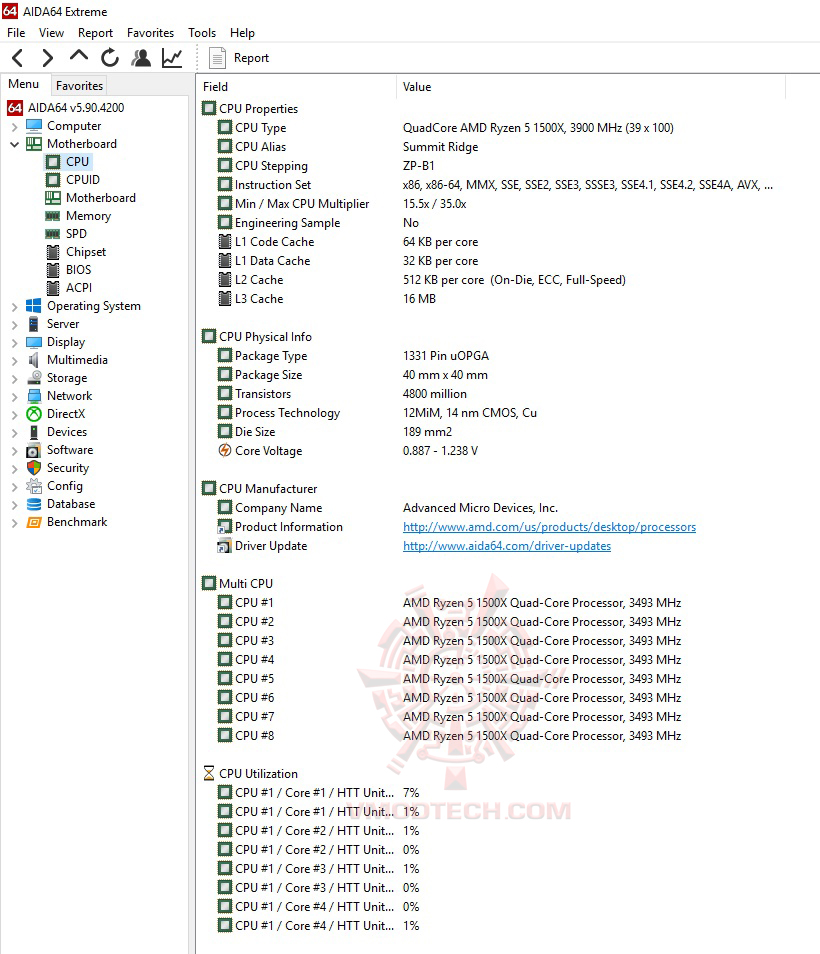The width and height of the screenshot is (820, 954).
Task: Open the View menu
Action: click(51, 33)
